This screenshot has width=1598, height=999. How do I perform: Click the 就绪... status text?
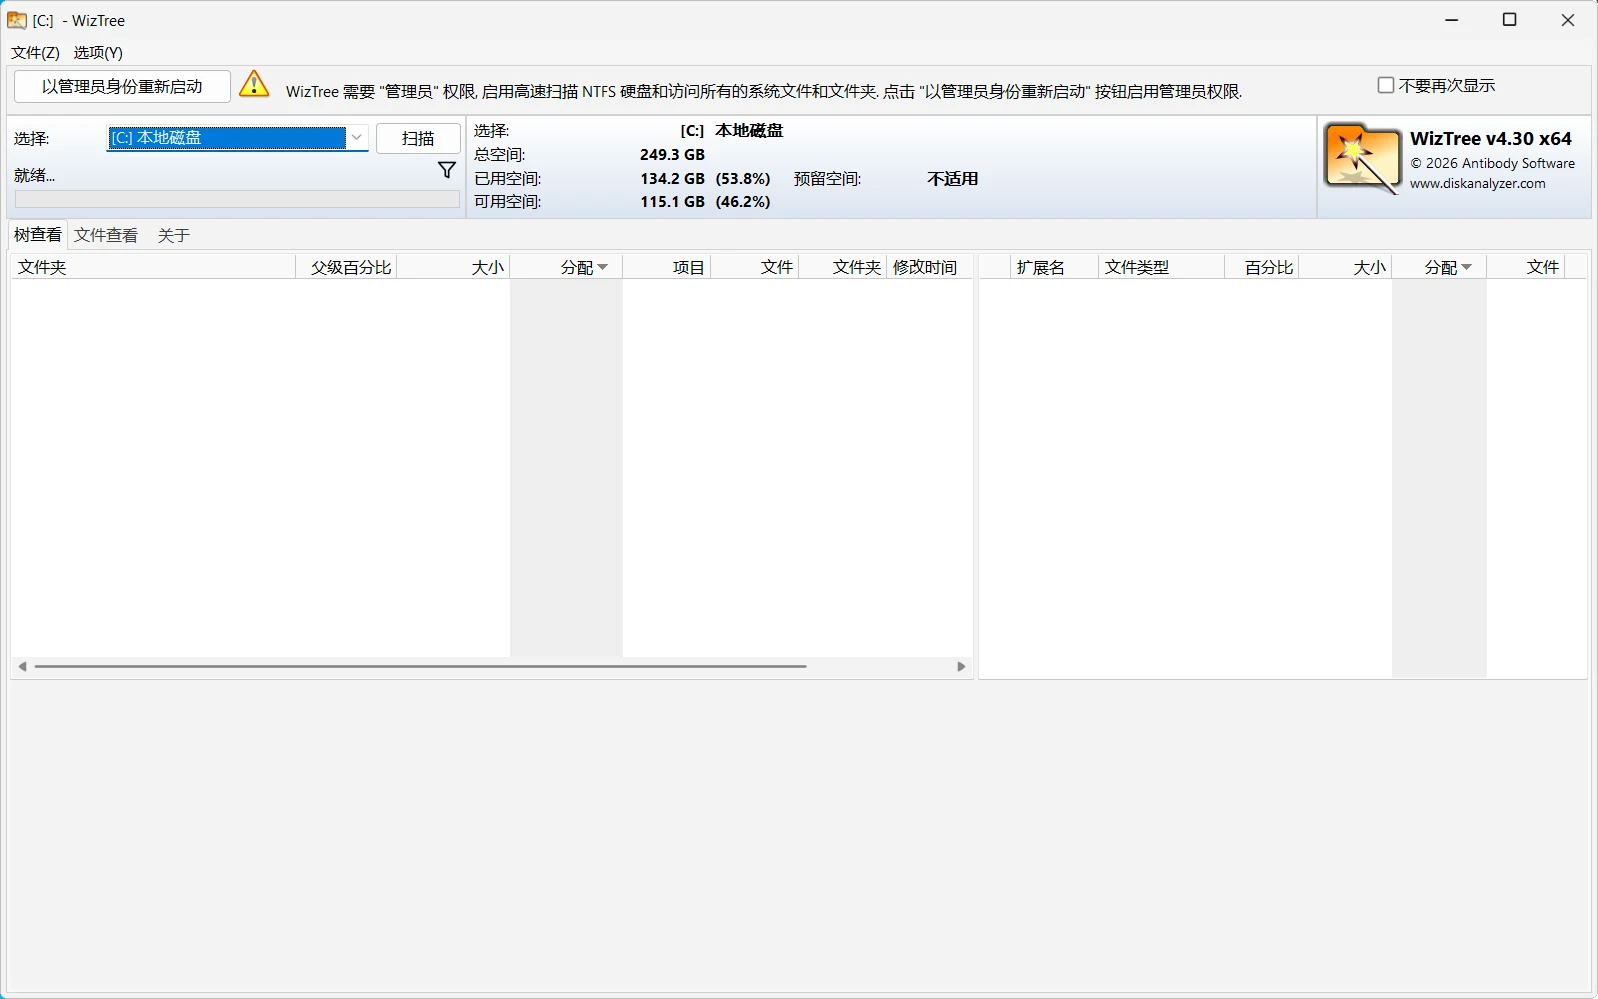[x=35, y=175]
